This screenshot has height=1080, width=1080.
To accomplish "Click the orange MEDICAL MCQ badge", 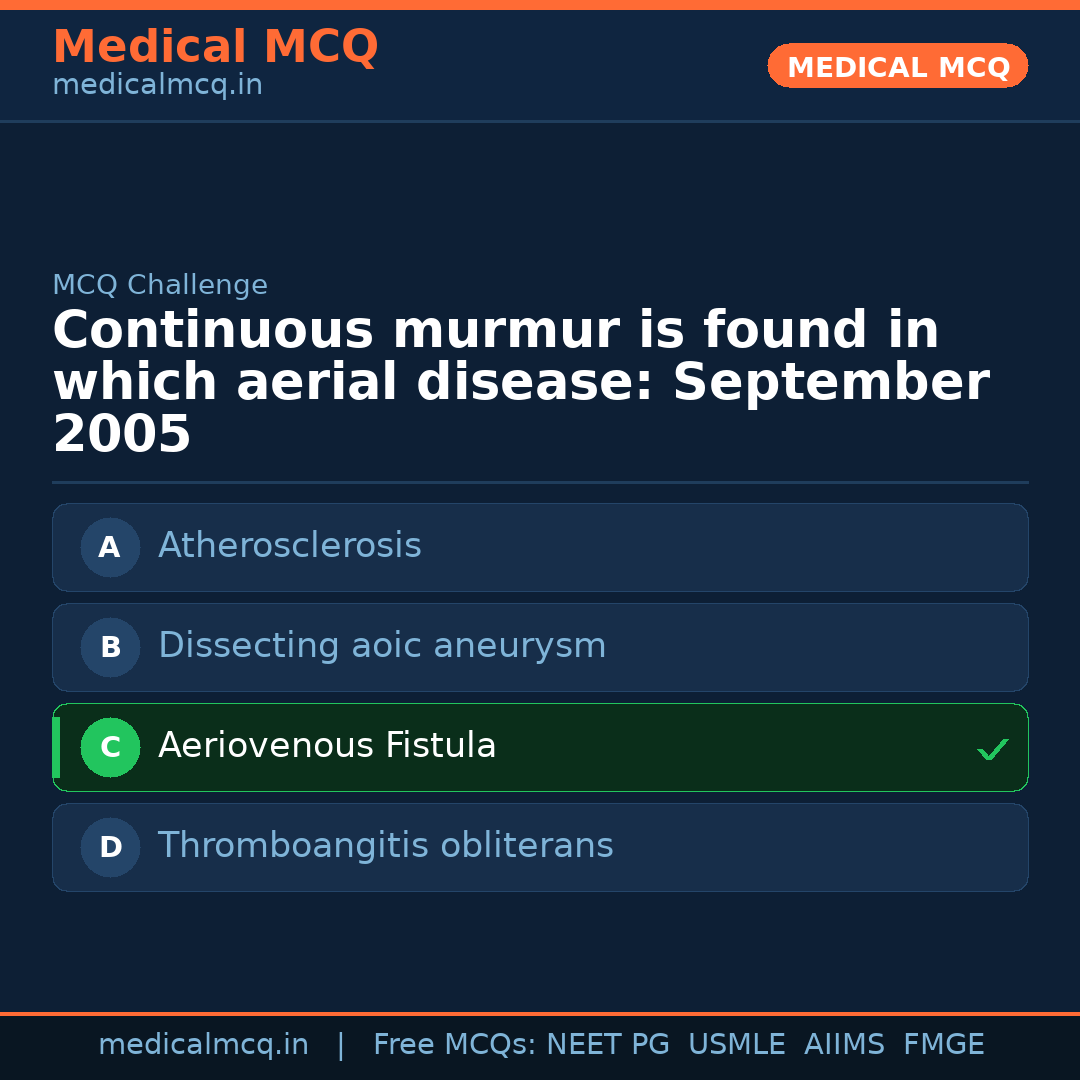I will coord(897,67).
